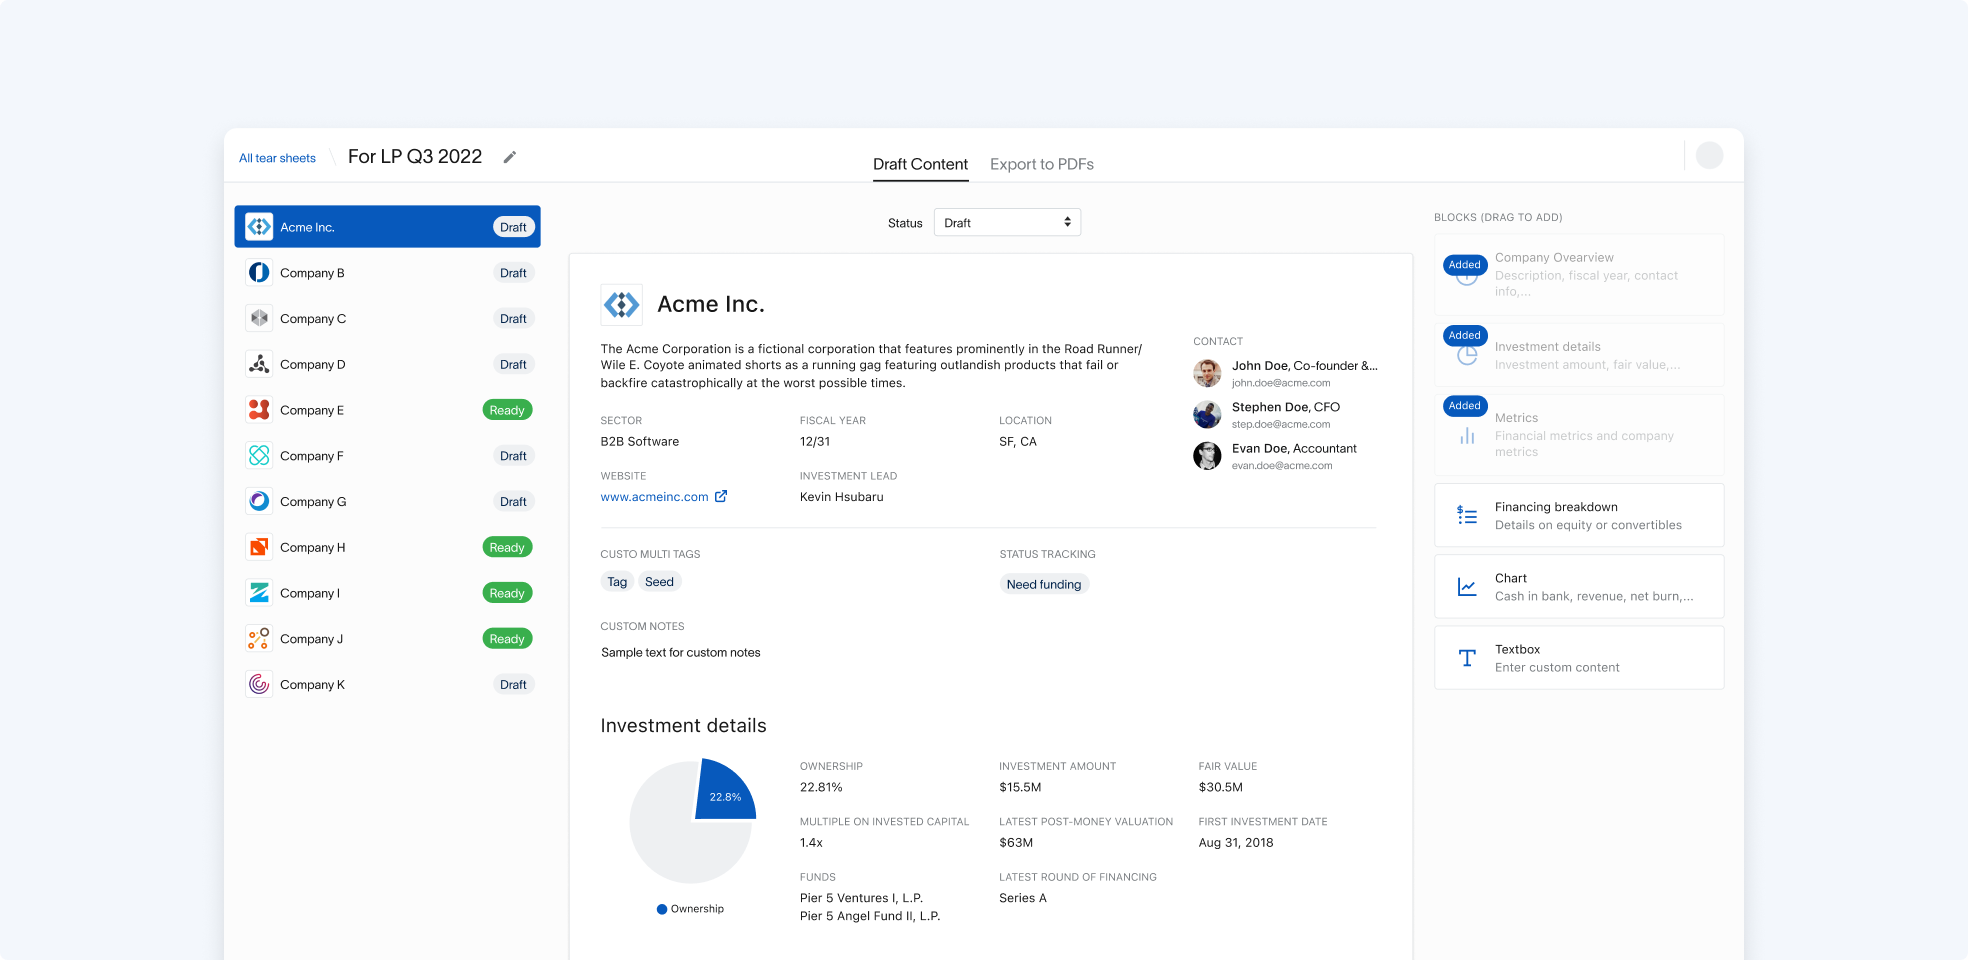
Task: Click the Pier 5 Ventures I, L.P. fund
Action: click(x=861, y=898)
